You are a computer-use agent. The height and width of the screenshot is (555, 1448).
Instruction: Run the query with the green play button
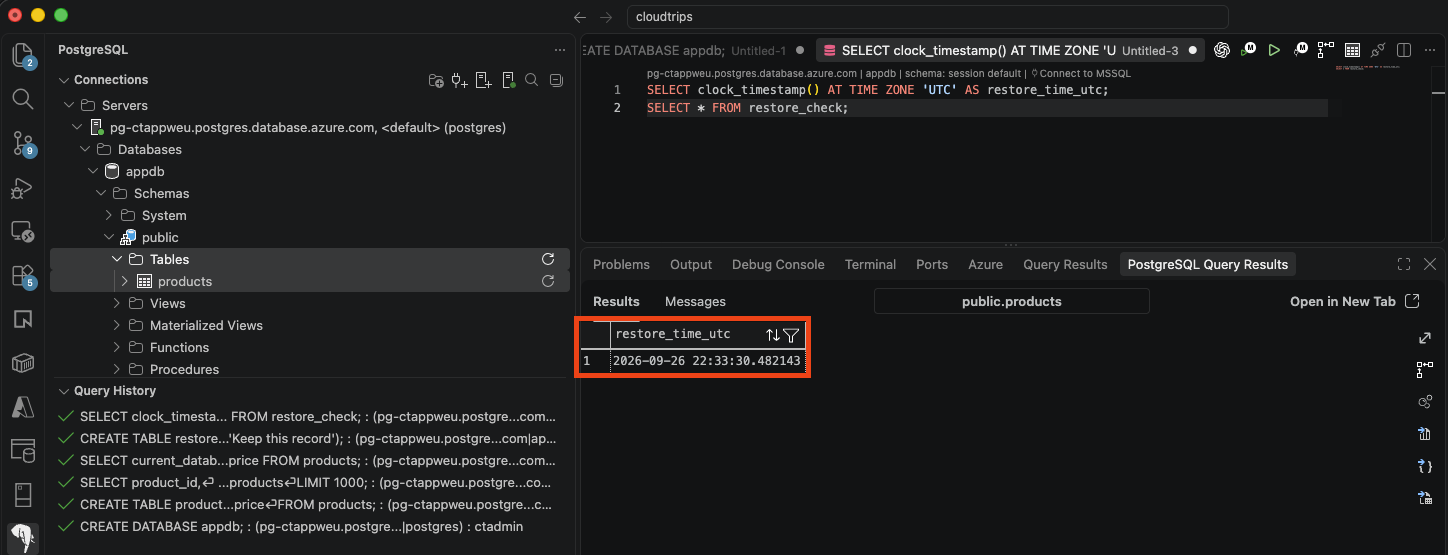(1274, 50)
